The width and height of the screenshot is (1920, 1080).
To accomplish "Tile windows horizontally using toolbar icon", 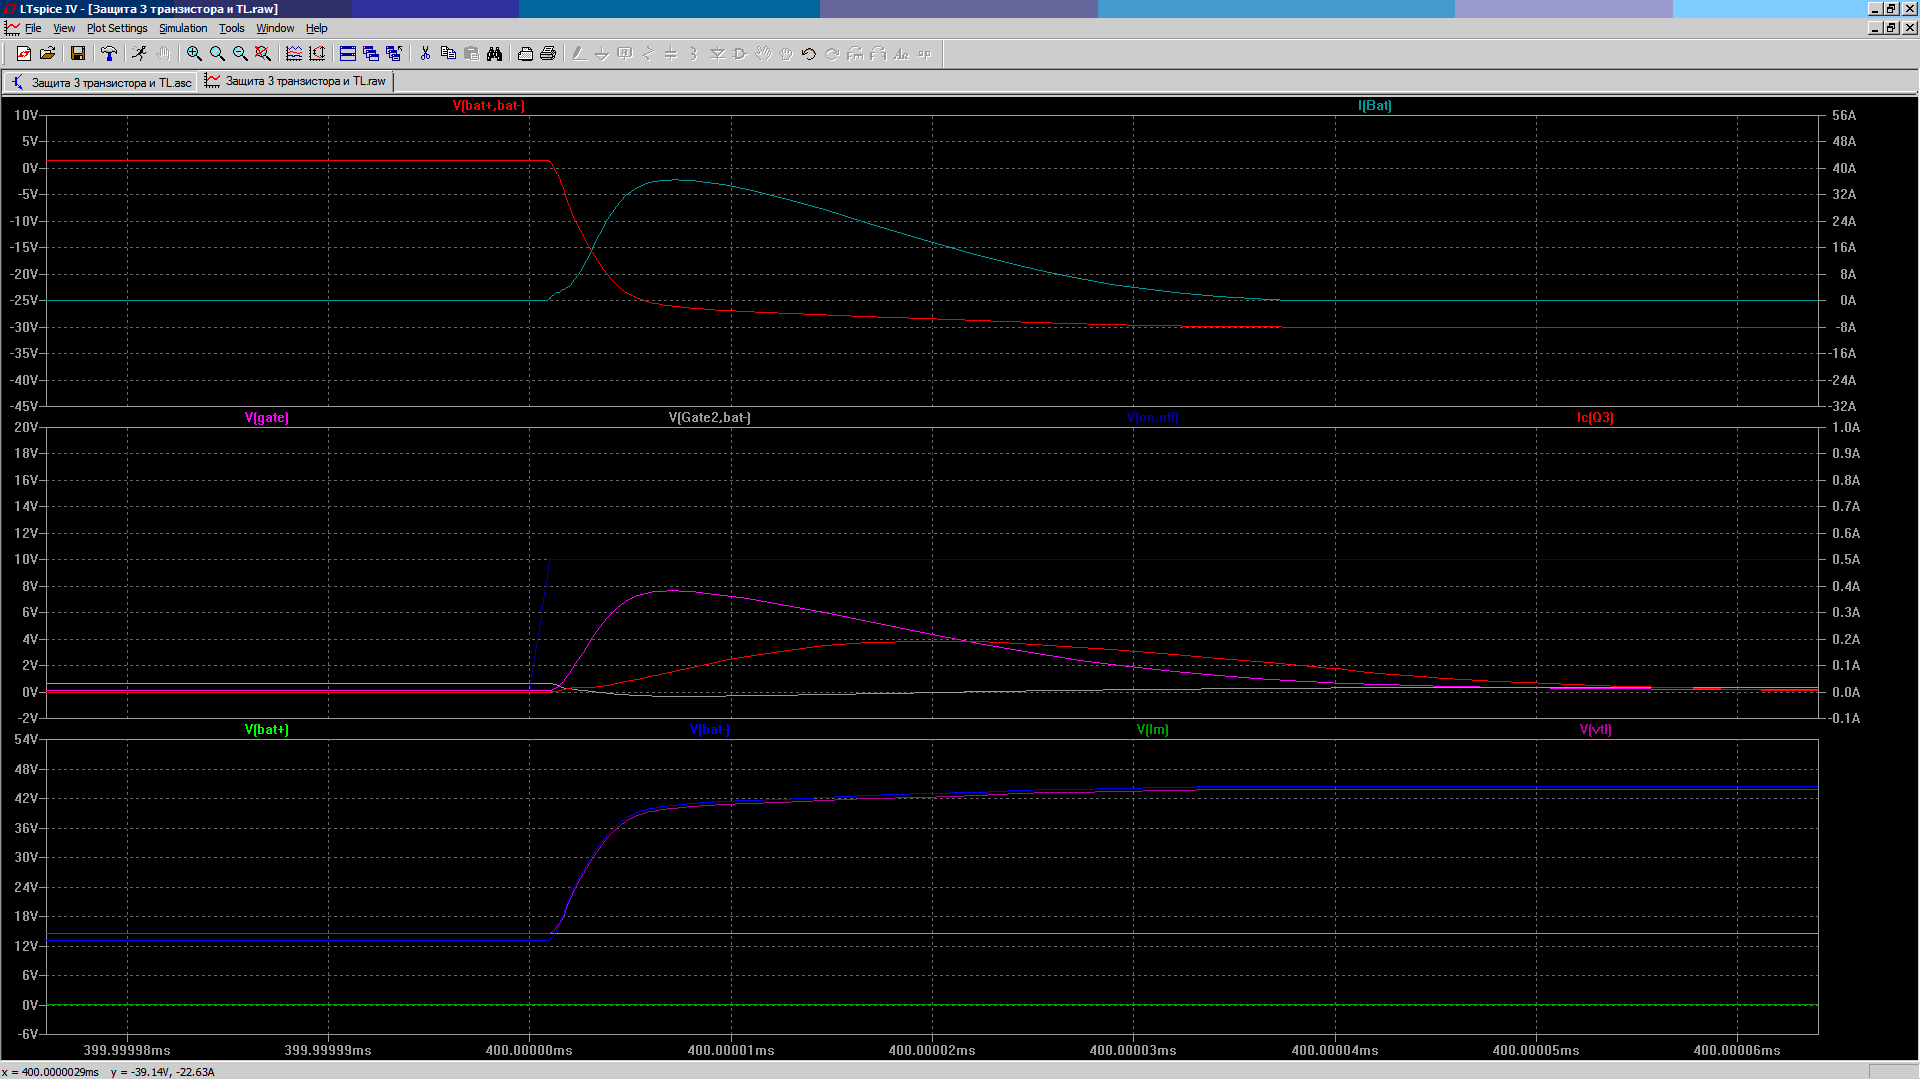I will (348, 54).
